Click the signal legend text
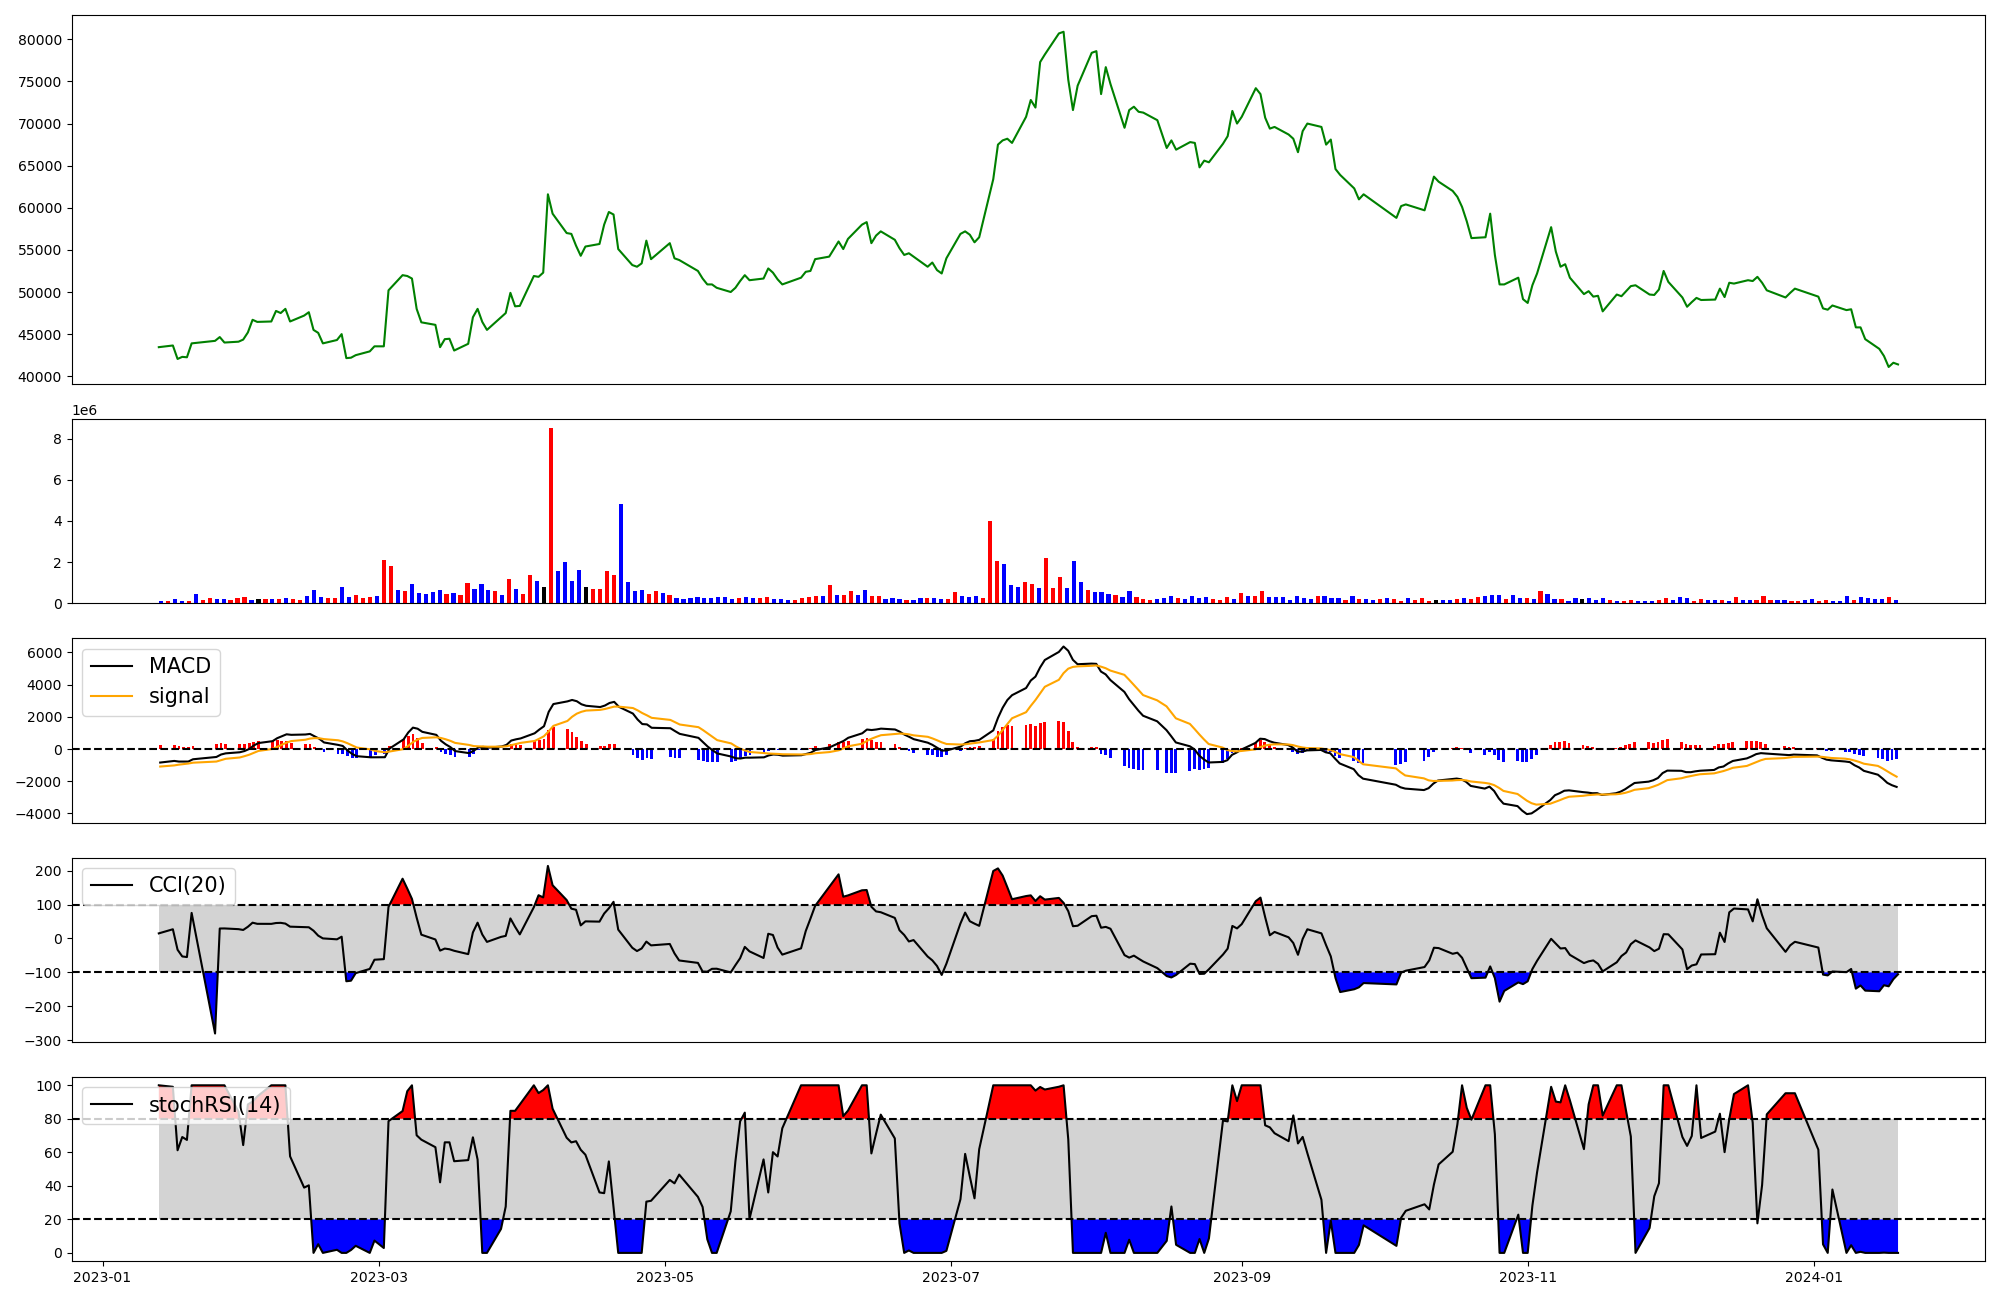Image resolution: width=2000 pixels, height=1300 pixels. [179, 696]
